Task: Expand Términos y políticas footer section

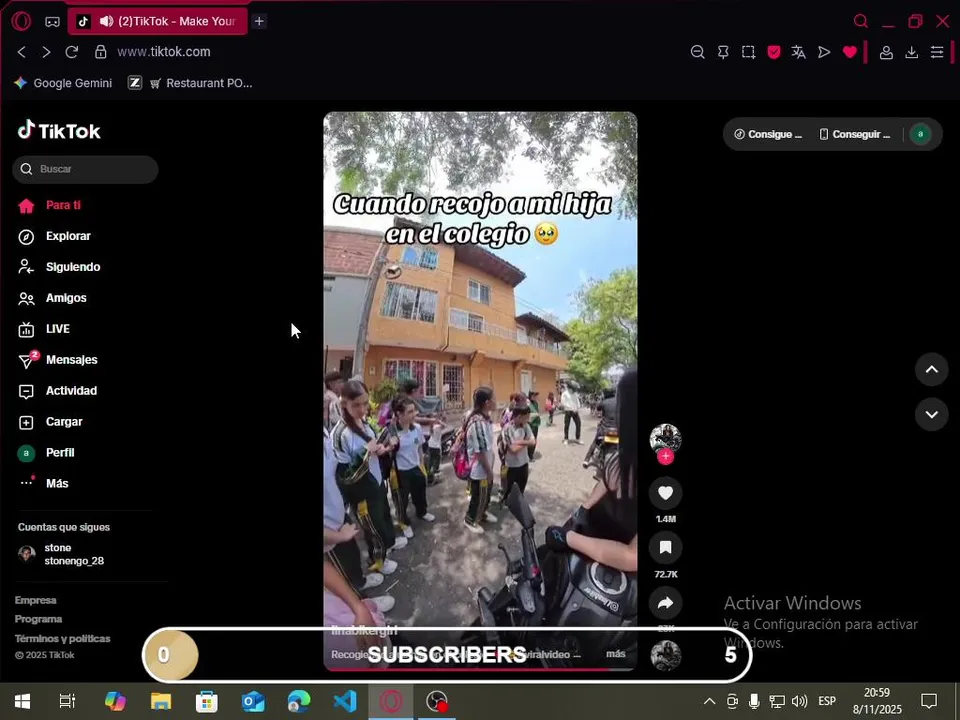Action: coord(62,639)
